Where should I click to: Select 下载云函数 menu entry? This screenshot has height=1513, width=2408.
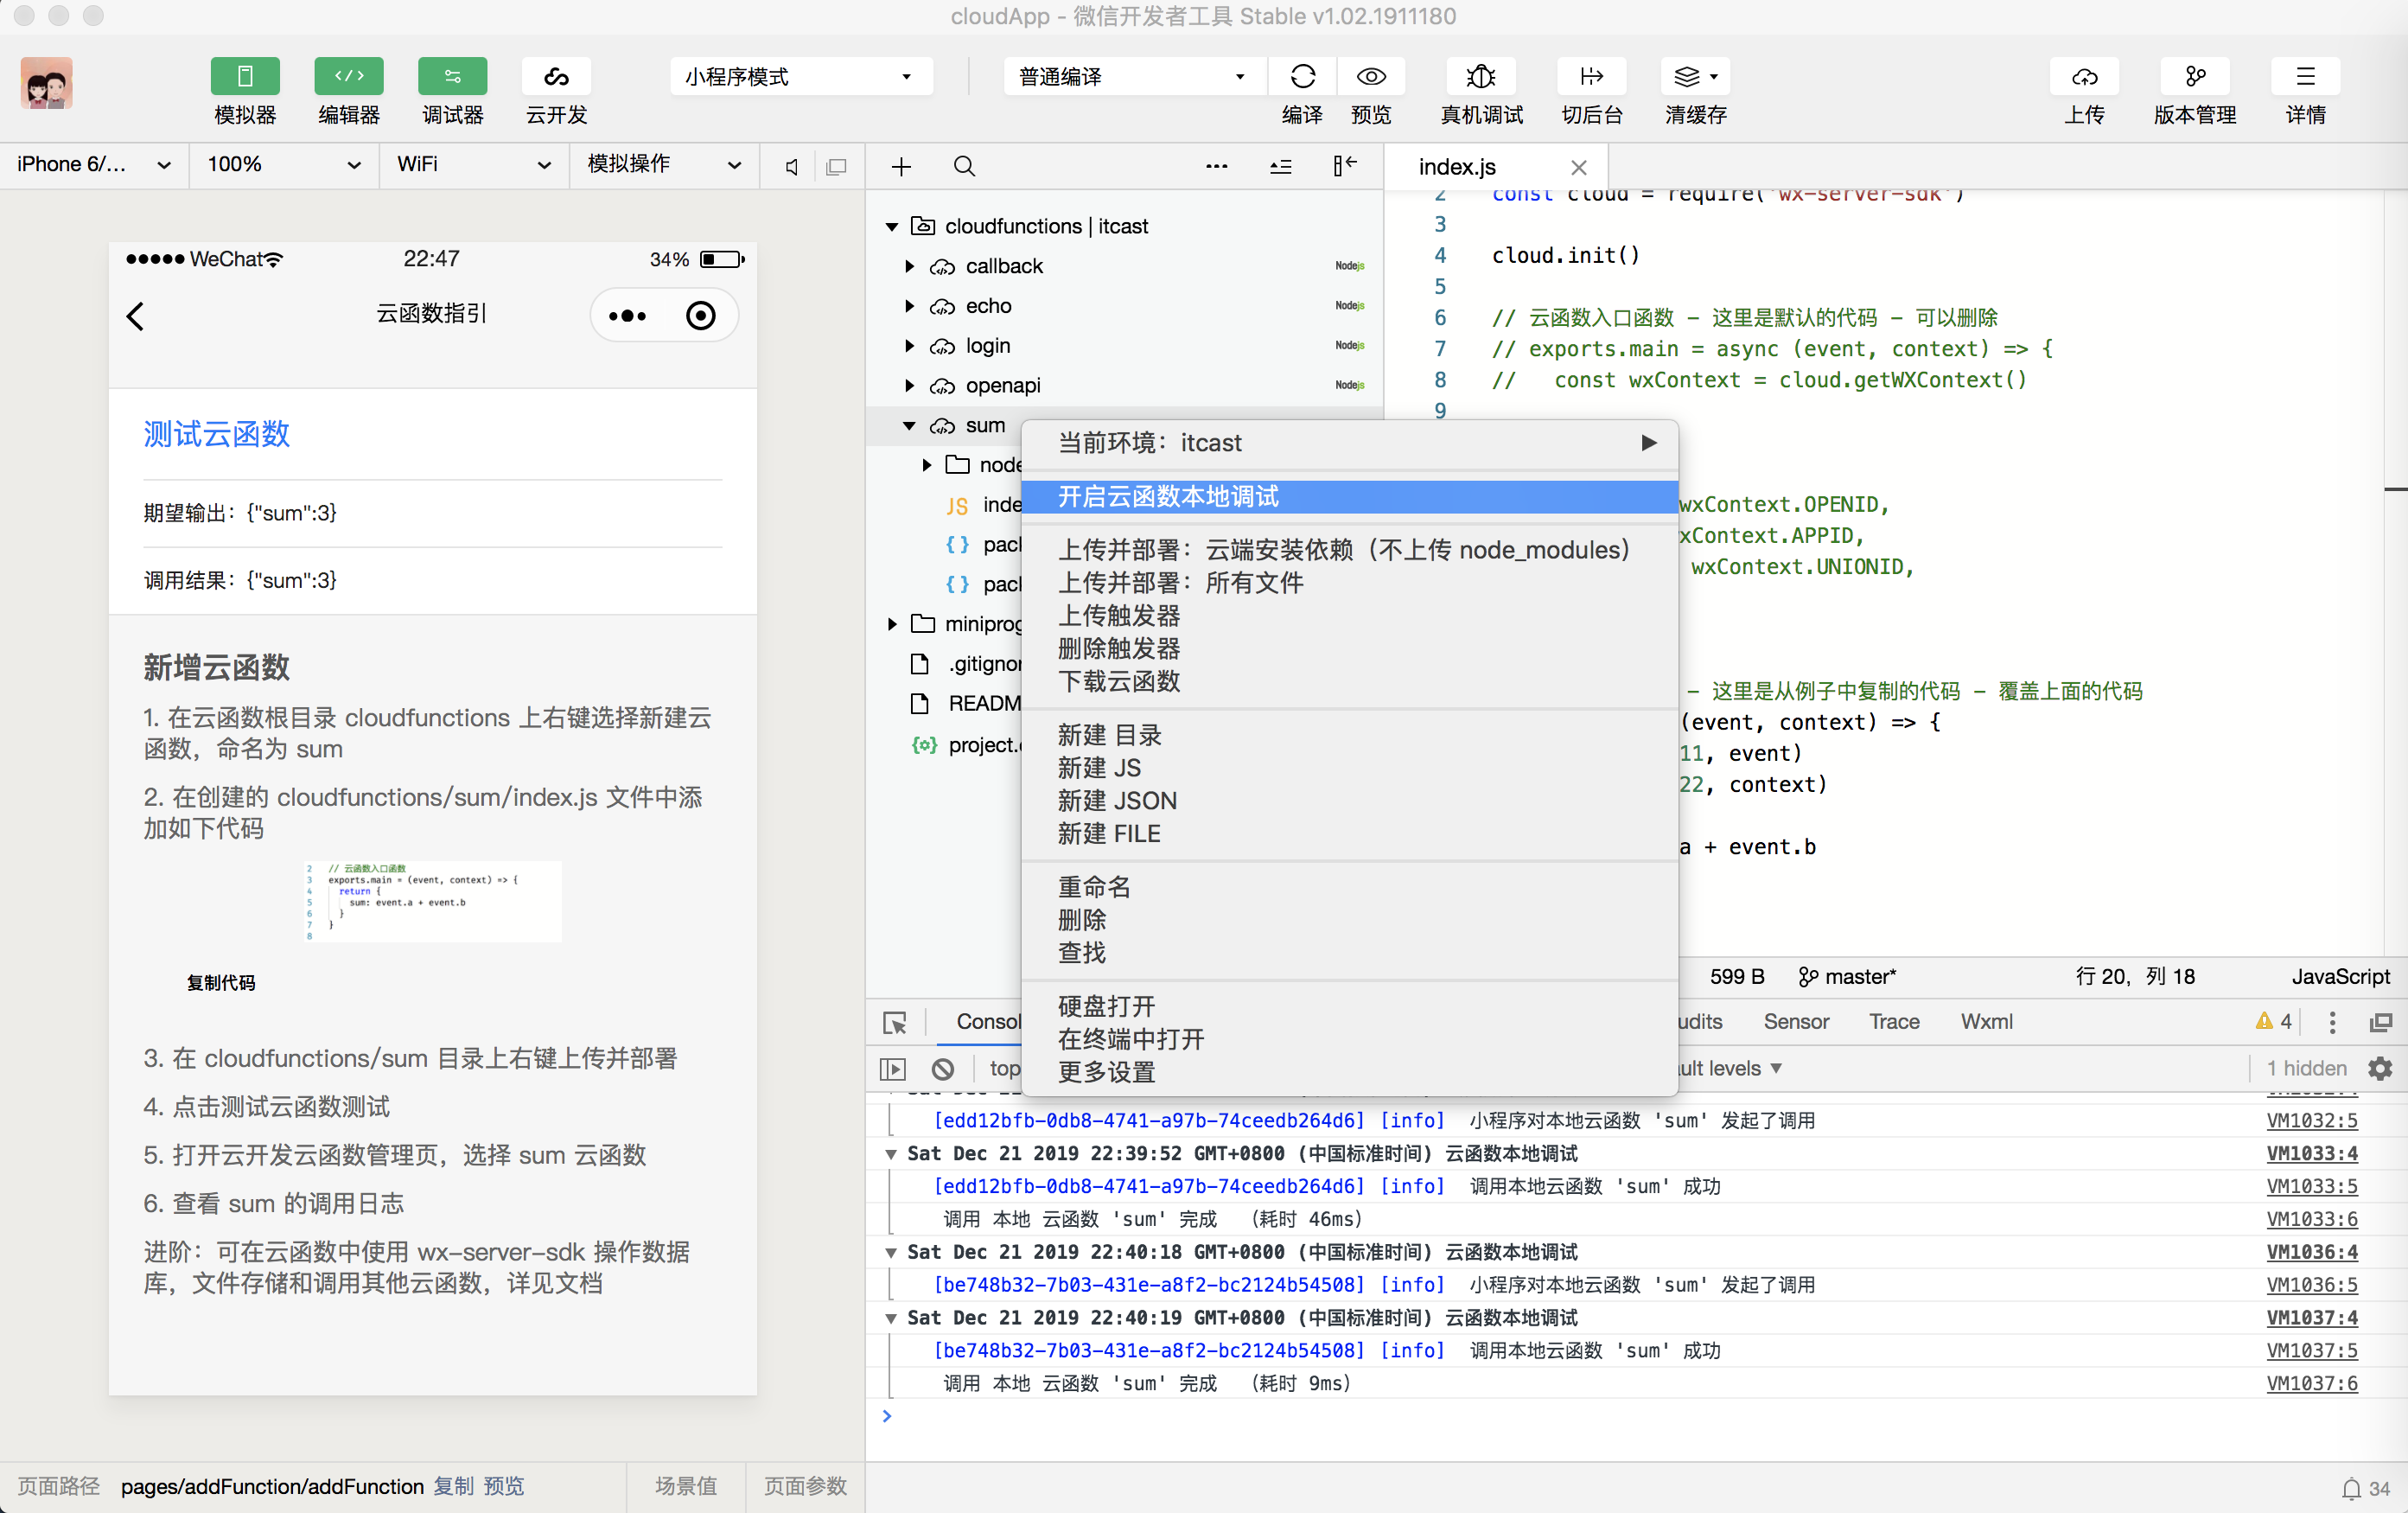point(1349,682)
